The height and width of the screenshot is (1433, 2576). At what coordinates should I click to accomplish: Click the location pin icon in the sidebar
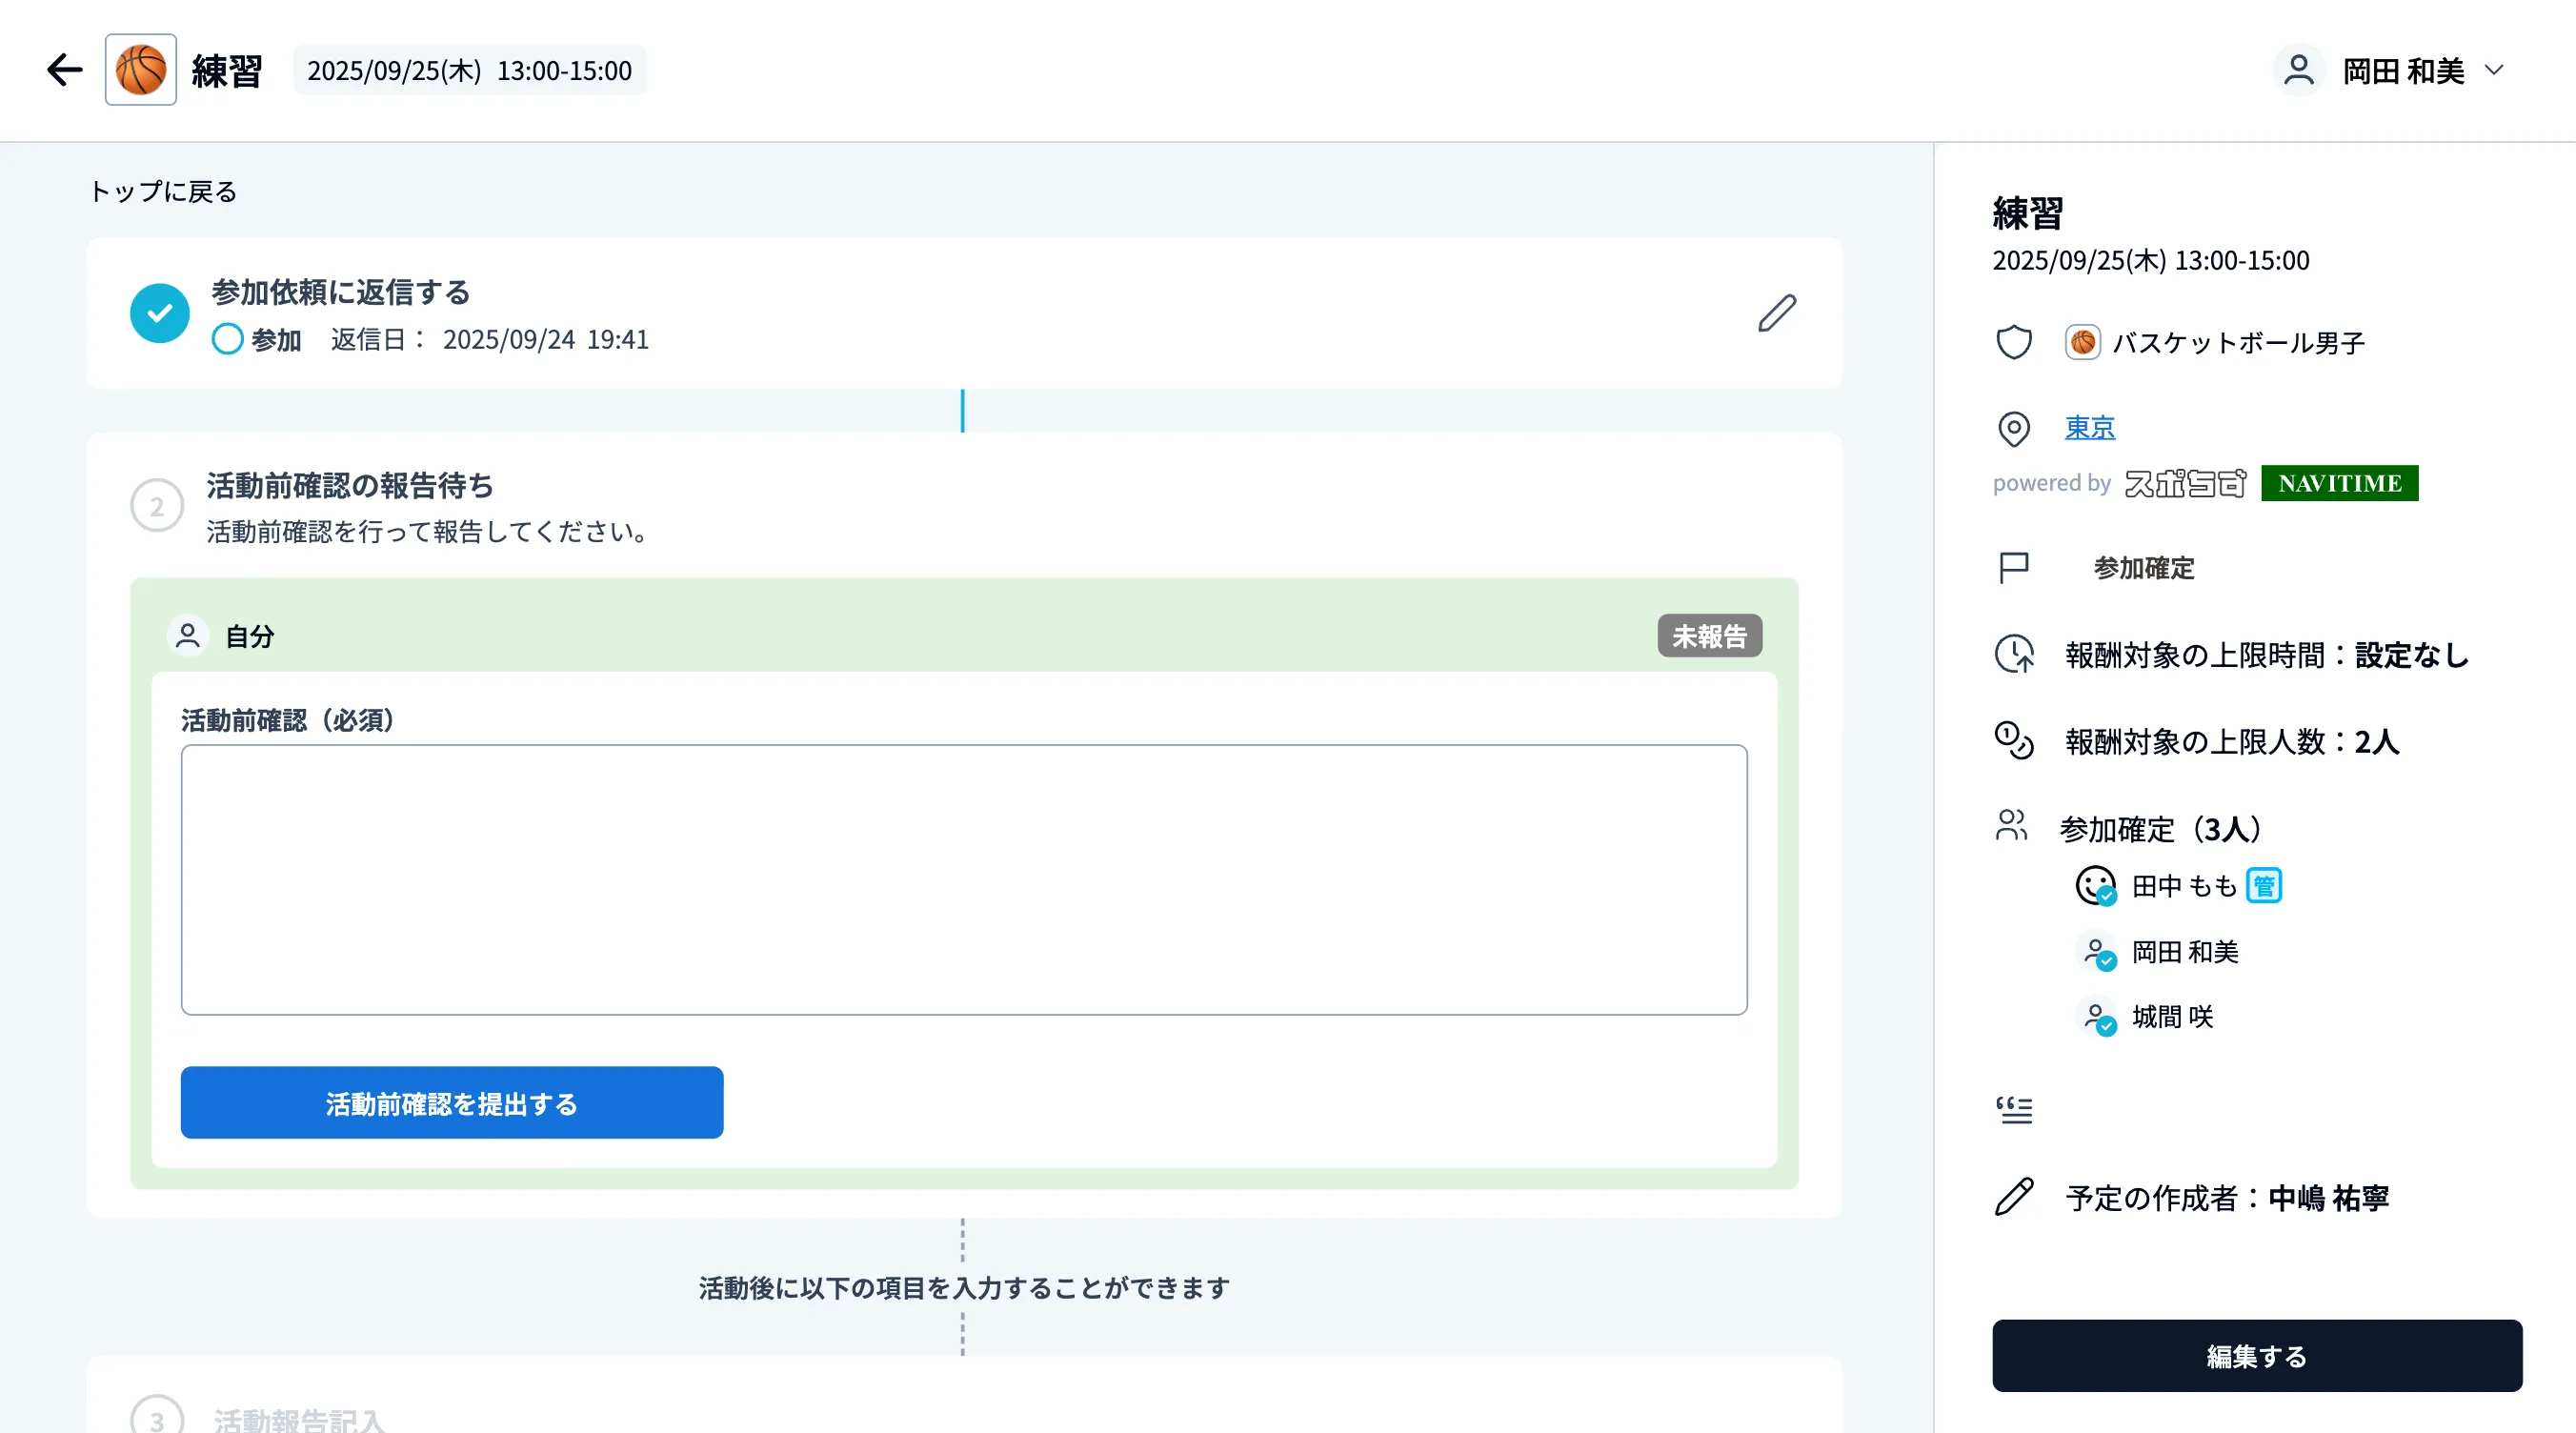click(x=2013, y=430)
